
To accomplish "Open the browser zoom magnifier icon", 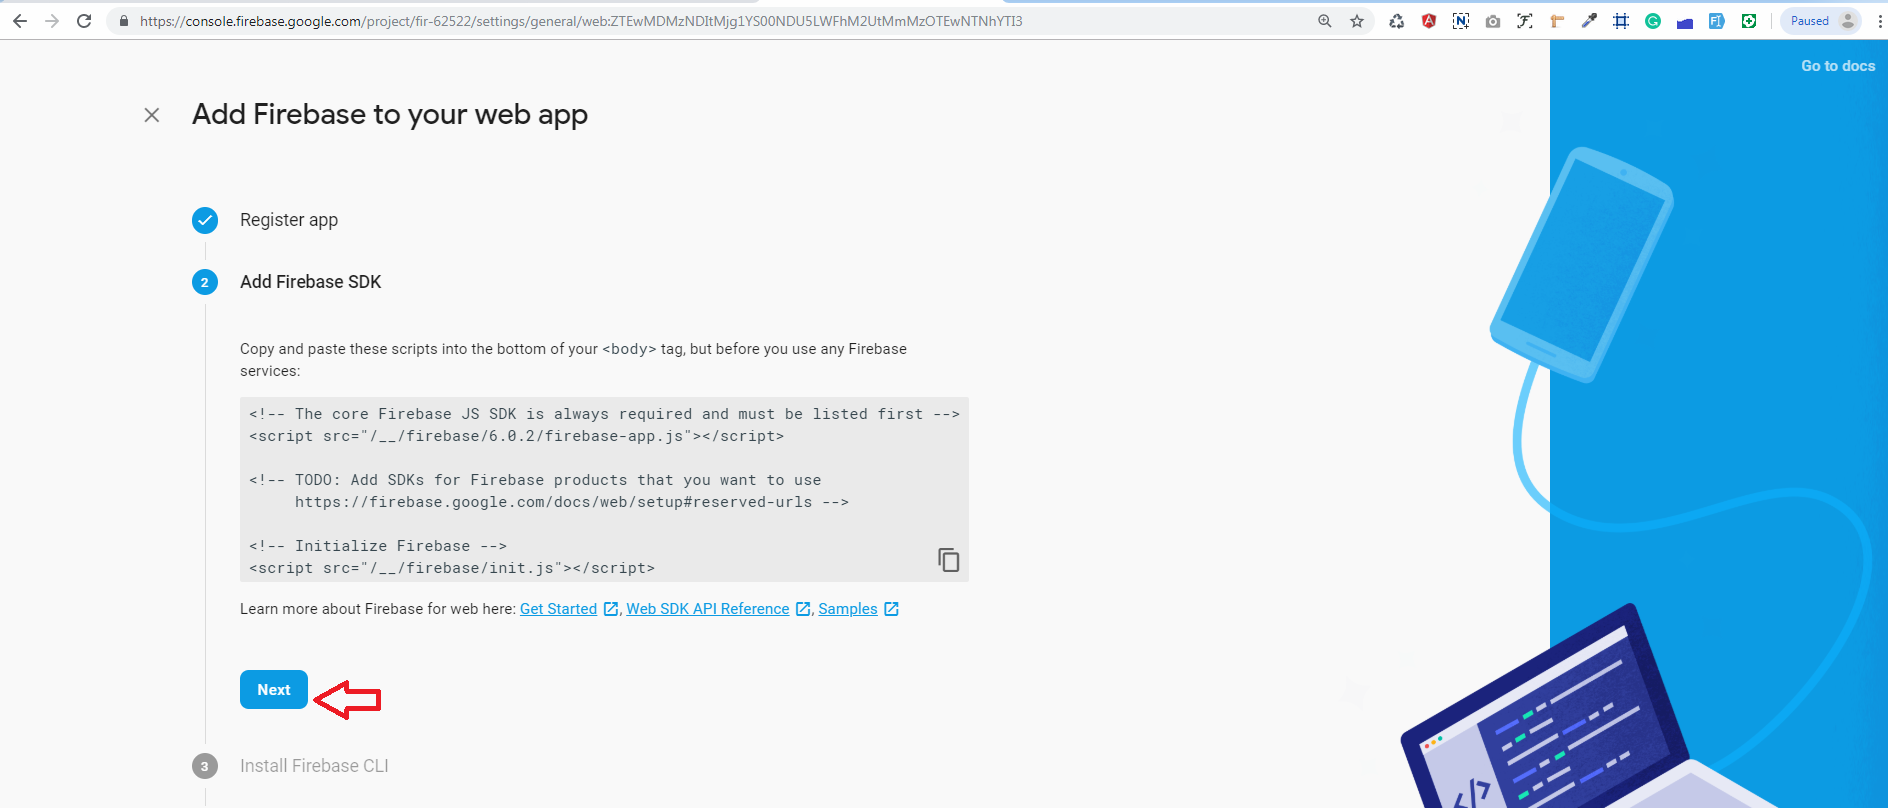I will tap(1325, 21).
